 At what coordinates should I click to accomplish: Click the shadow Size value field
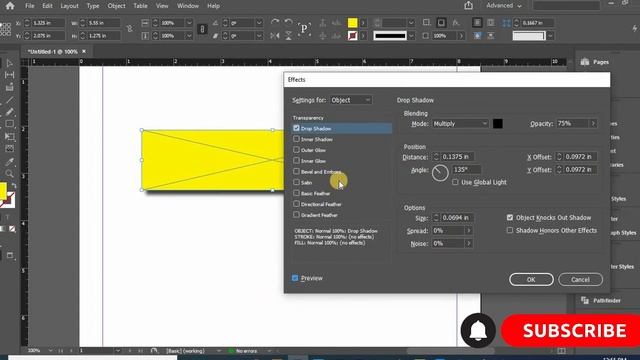click(458, 218)
